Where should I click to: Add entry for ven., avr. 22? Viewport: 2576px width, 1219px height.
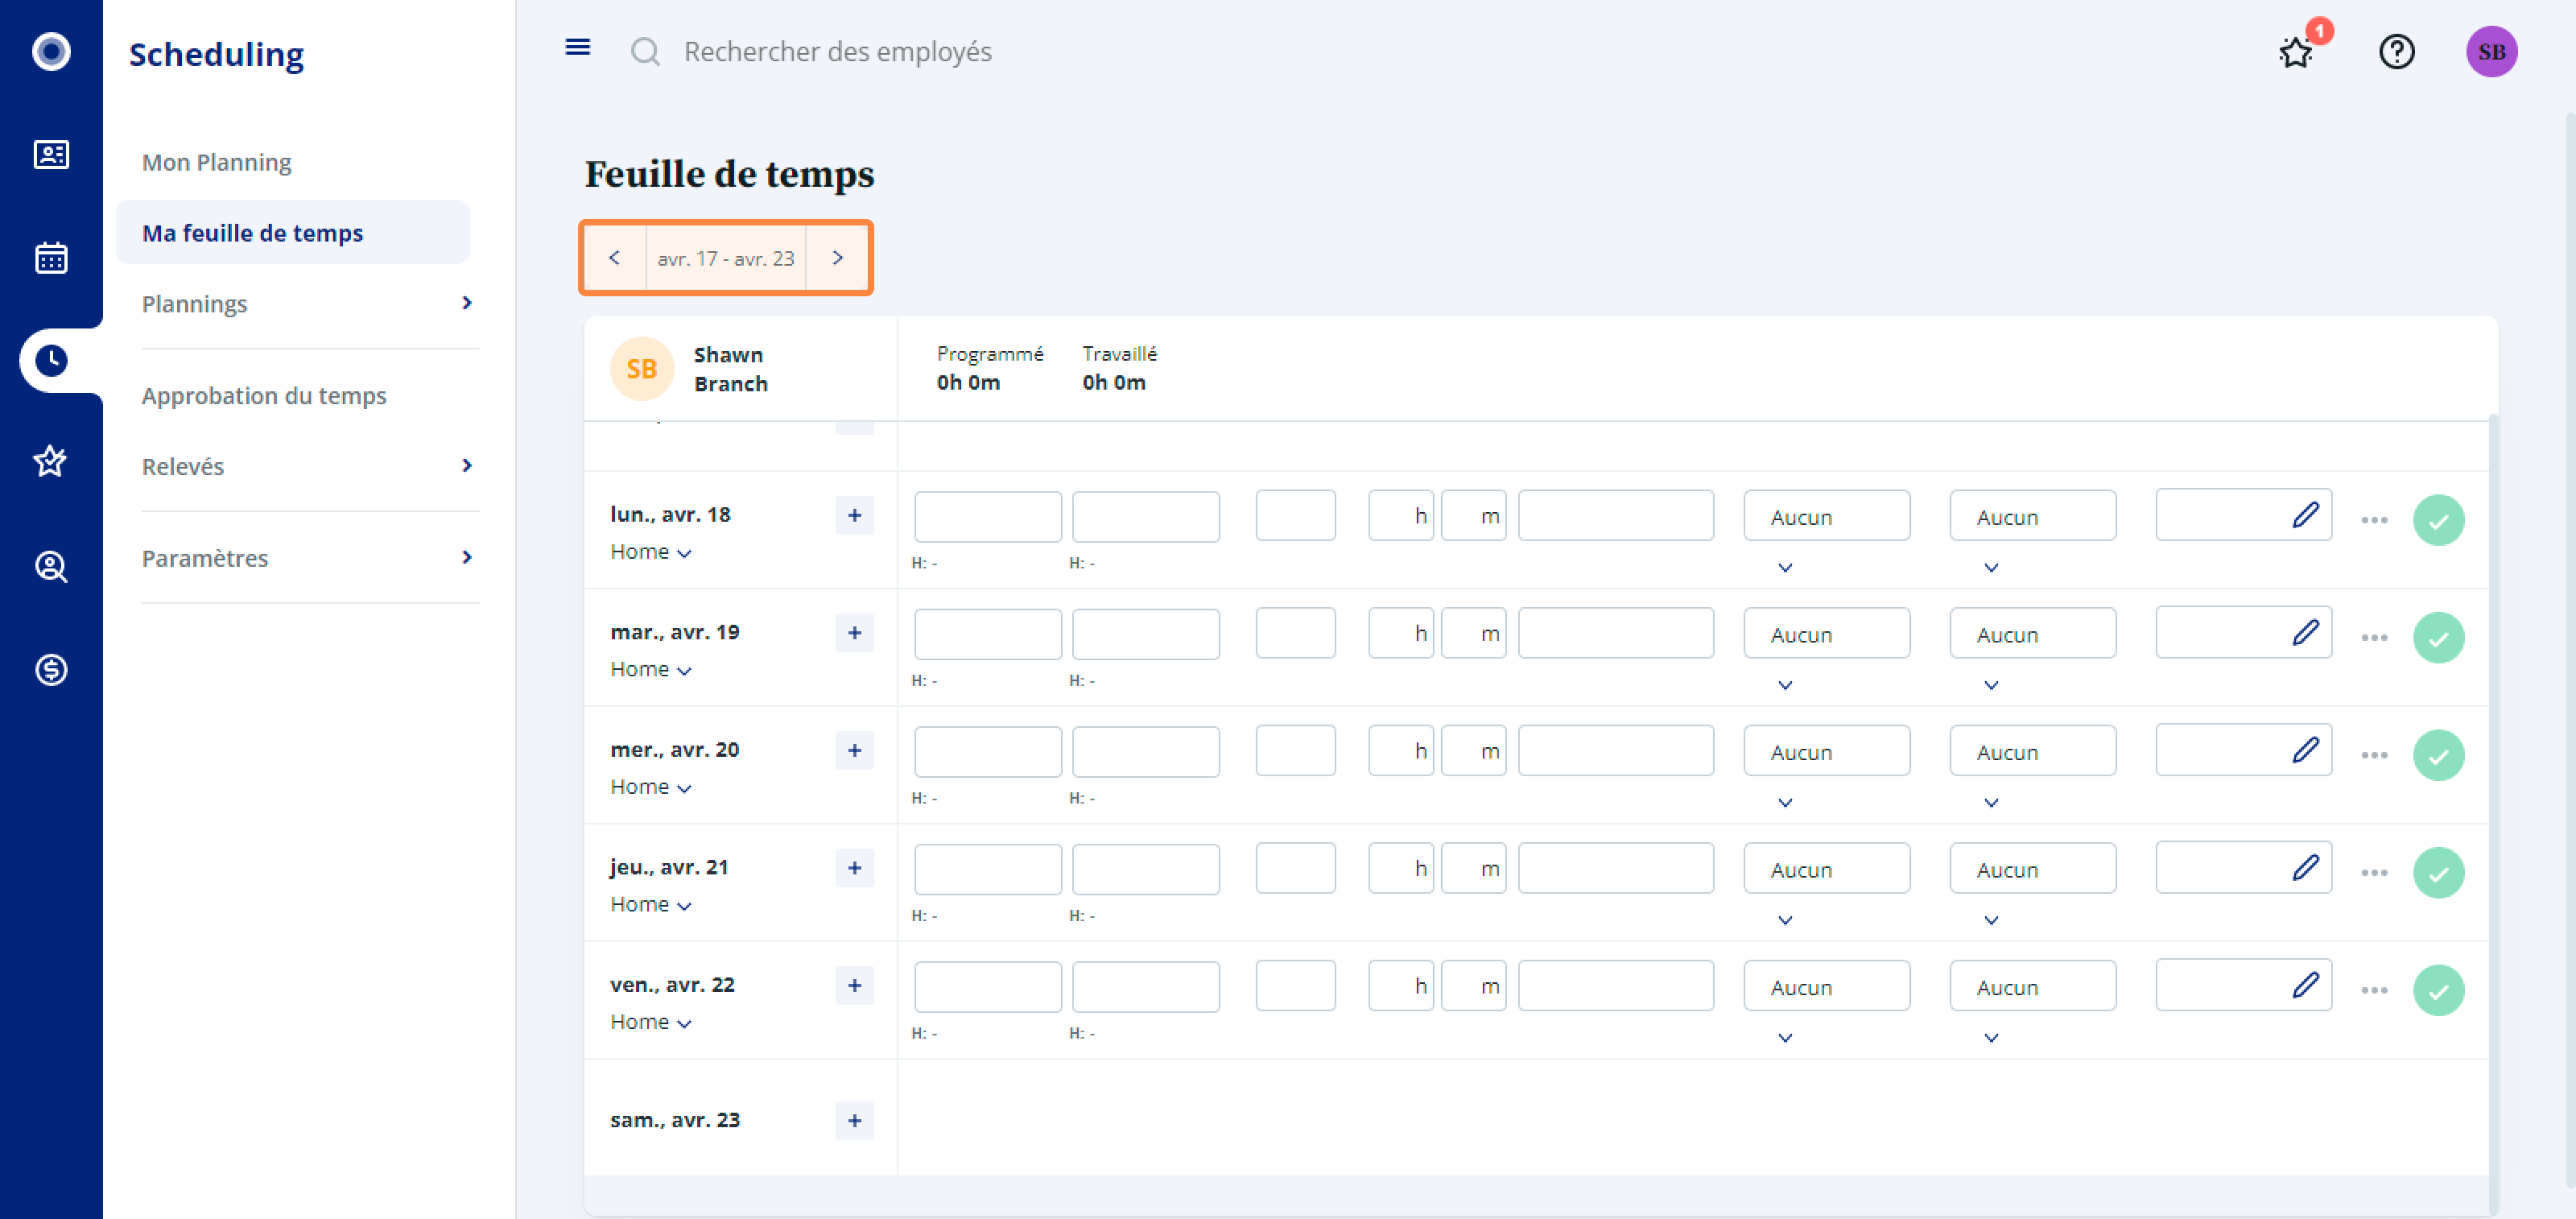[854, 985]
